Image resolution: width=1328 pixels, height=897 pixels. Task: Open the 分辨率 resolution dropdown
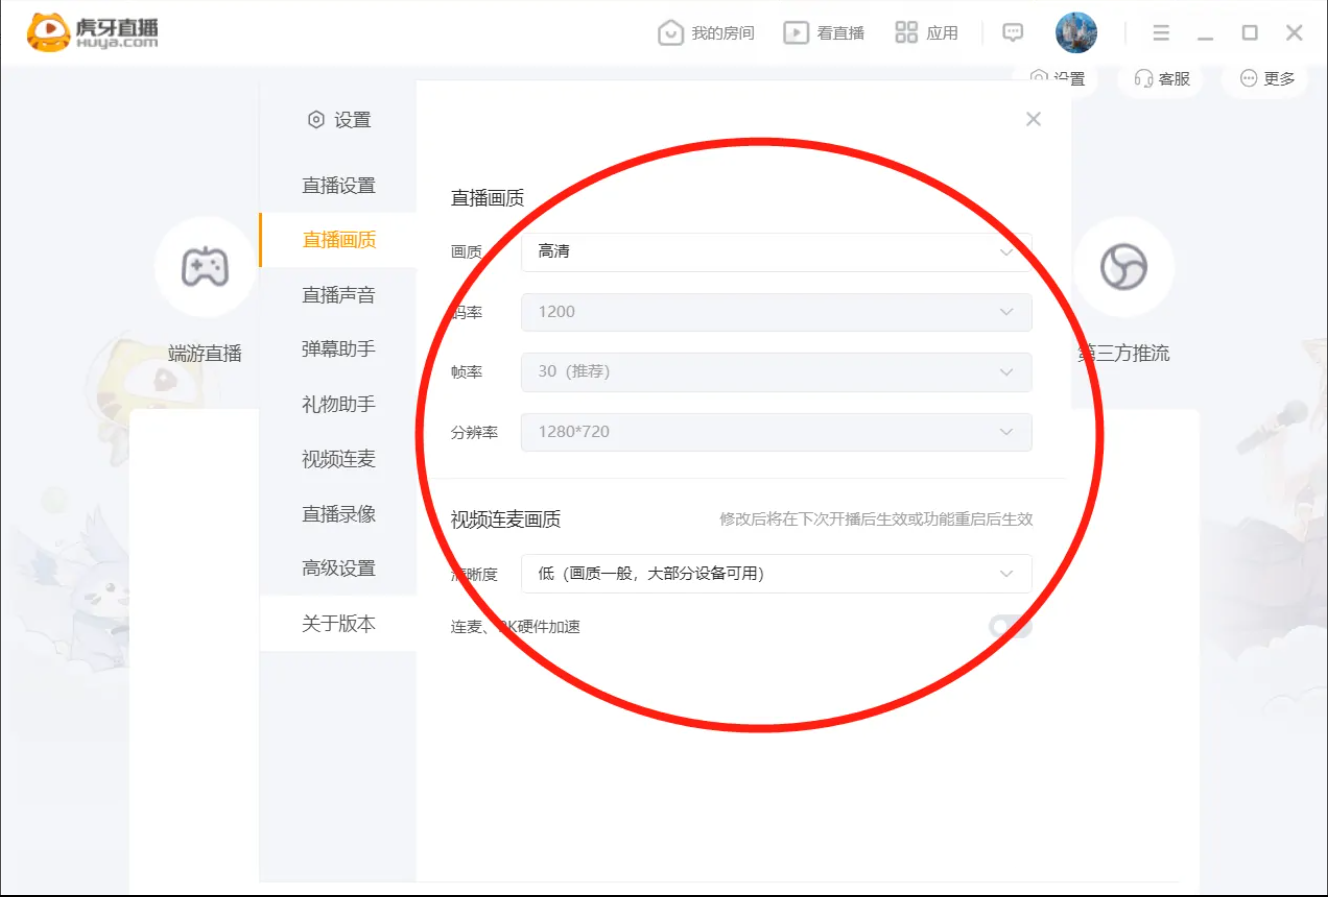pyautogui.click(x=776, y=432)
